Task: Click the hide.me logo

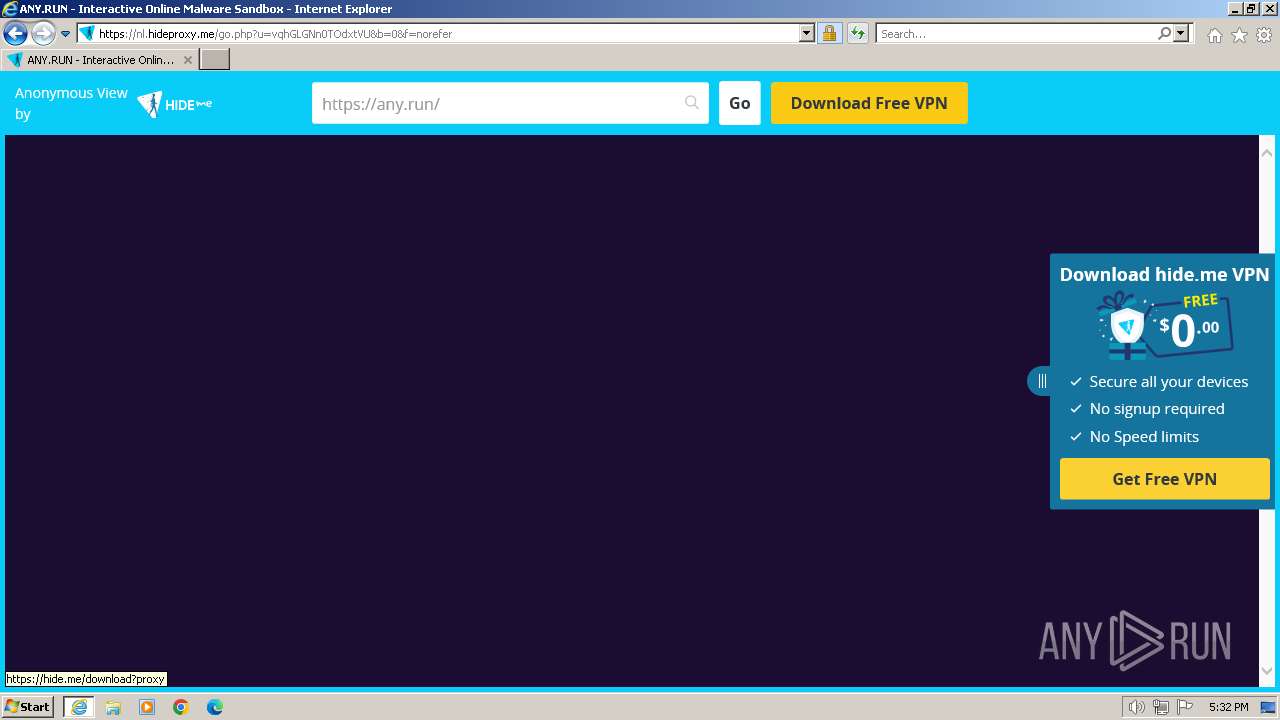Action: click(x=175, y=104)
